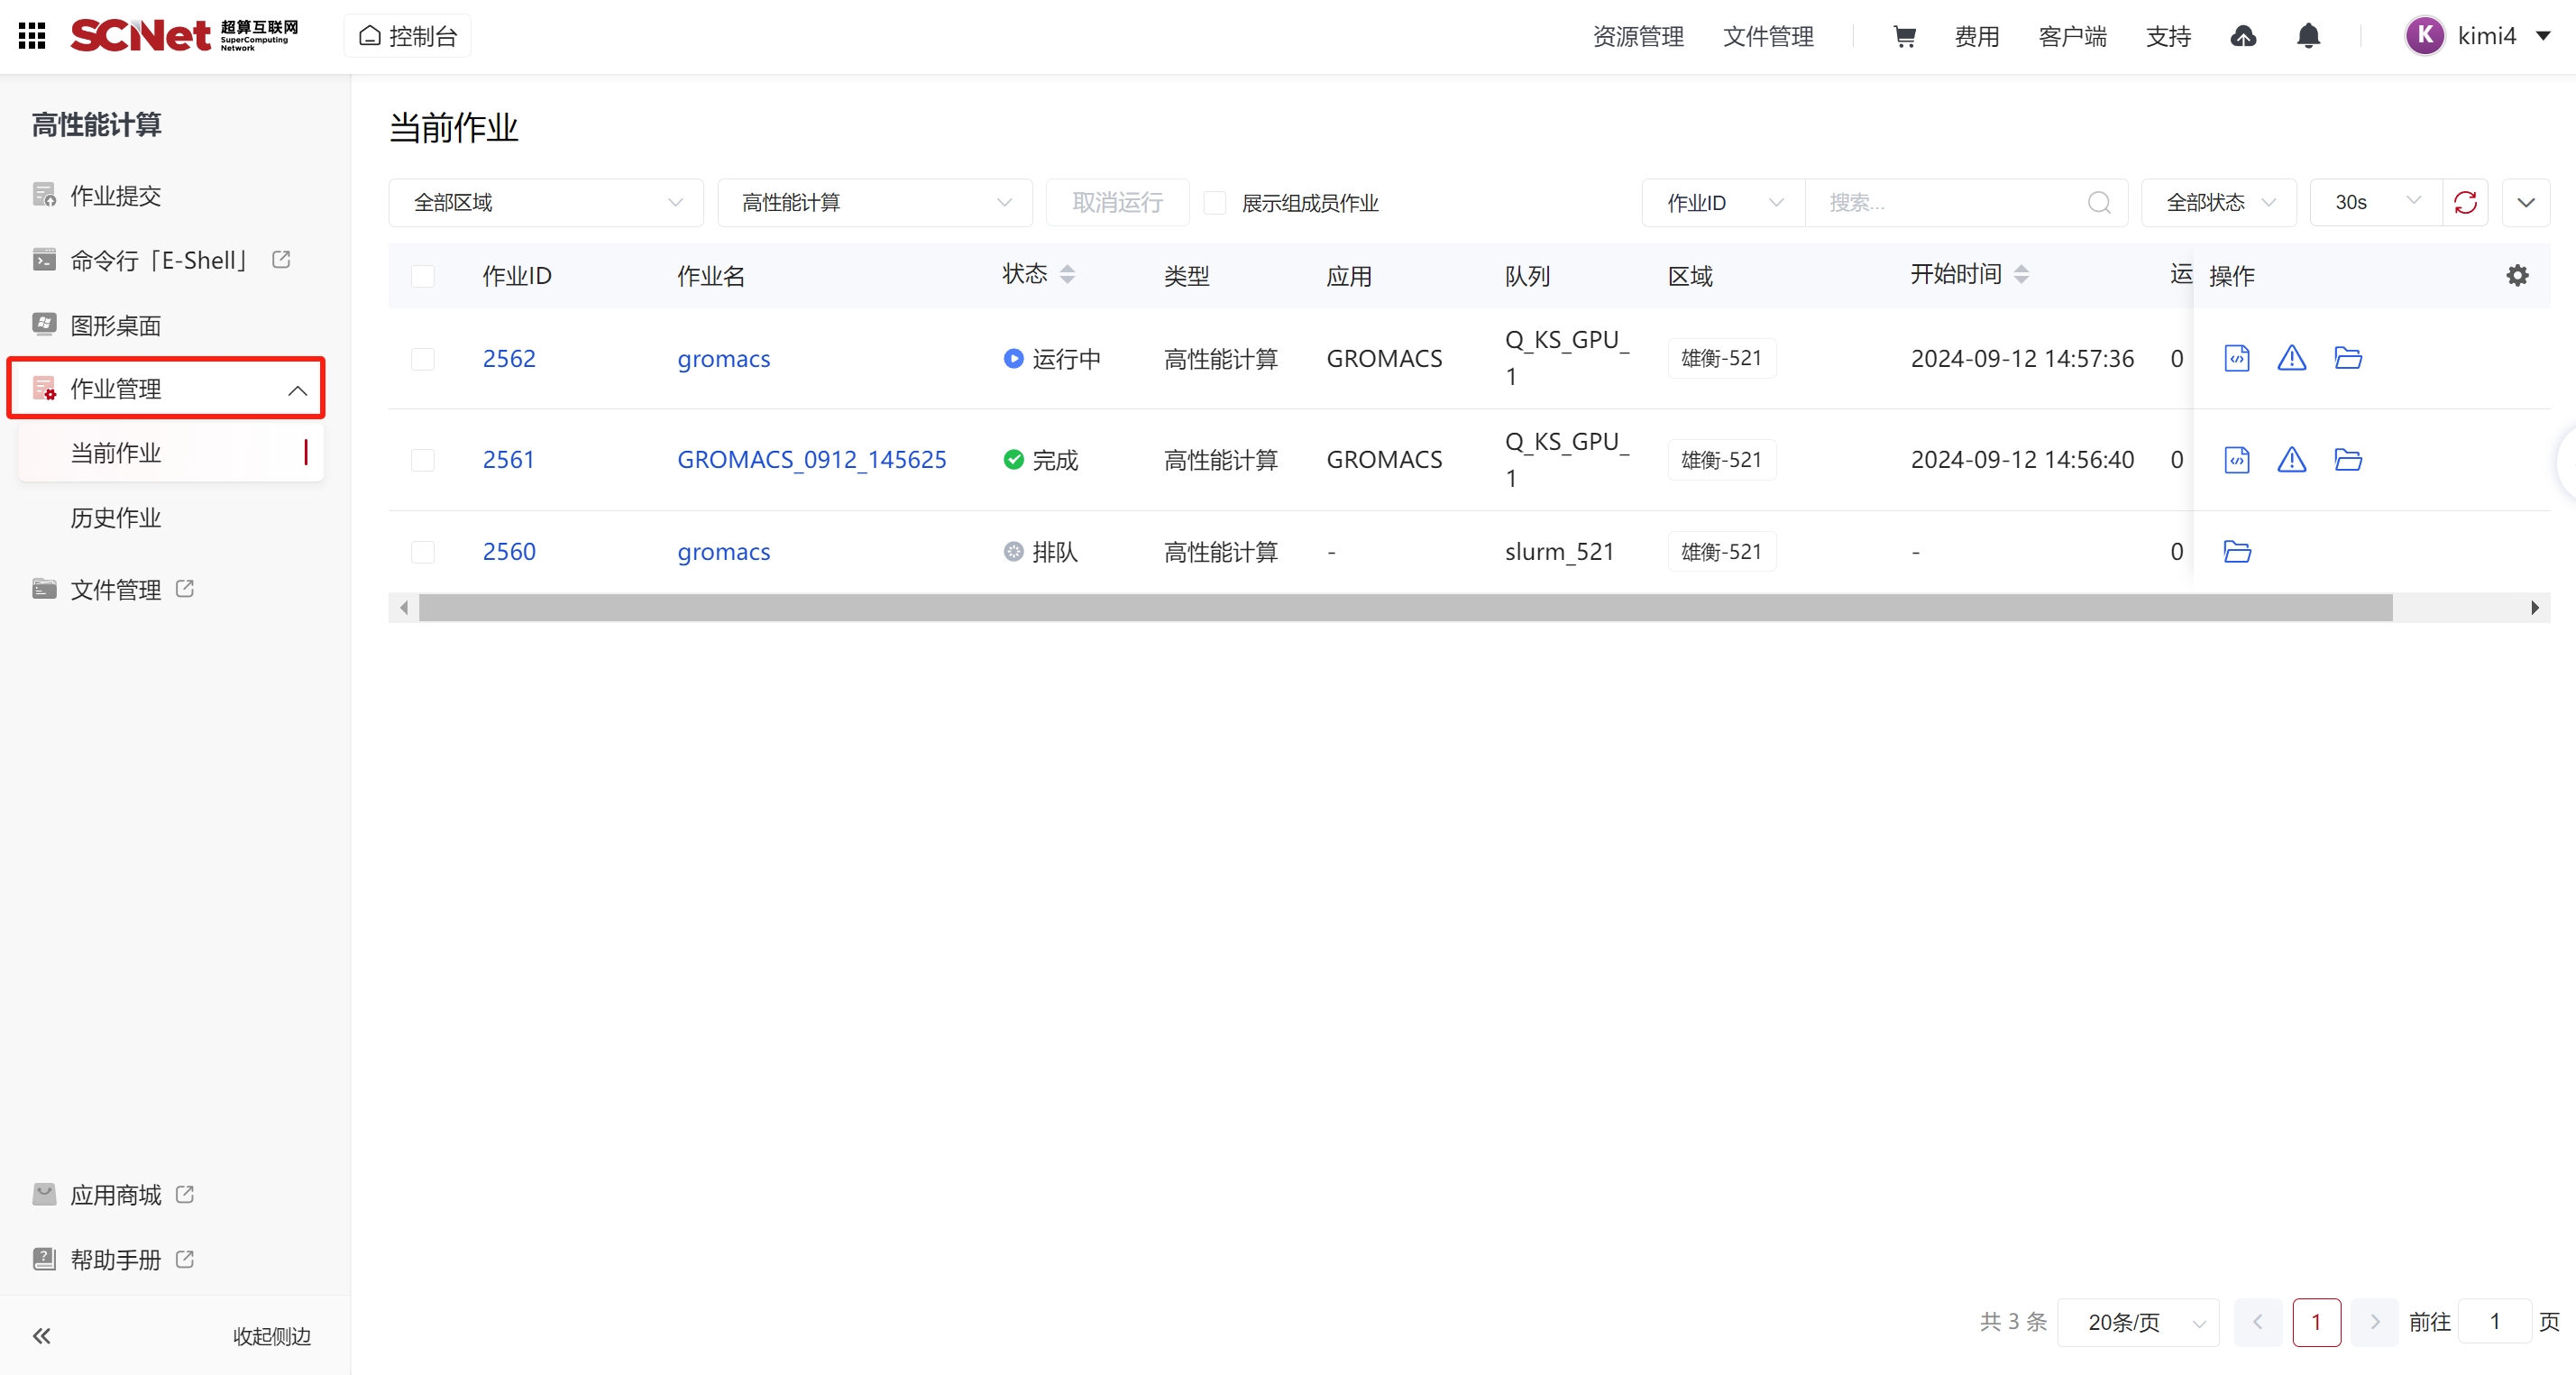Open table column settings gear
Viewport: 2576px width, 1375px height.
2517,275
